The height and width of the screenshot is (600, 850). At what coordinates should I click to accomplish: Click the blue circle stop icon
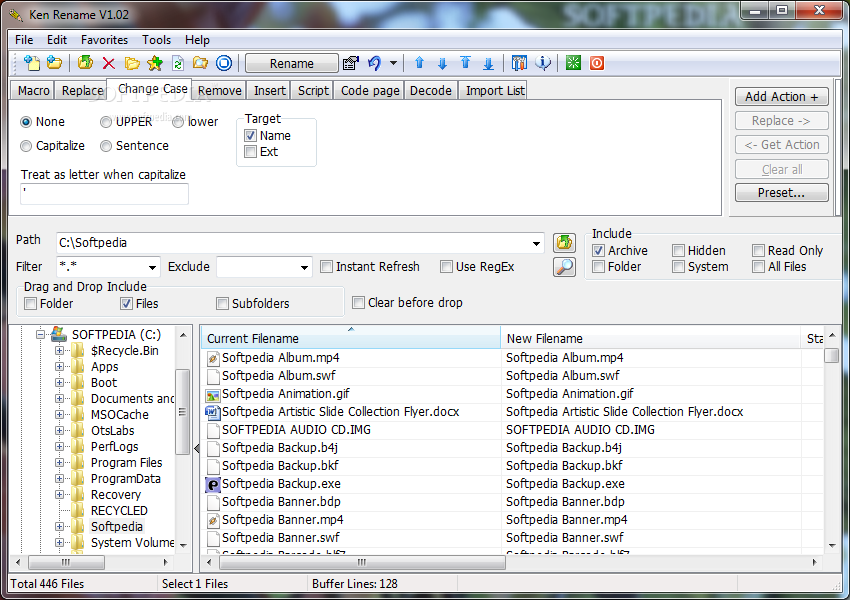tap(224, 63)
